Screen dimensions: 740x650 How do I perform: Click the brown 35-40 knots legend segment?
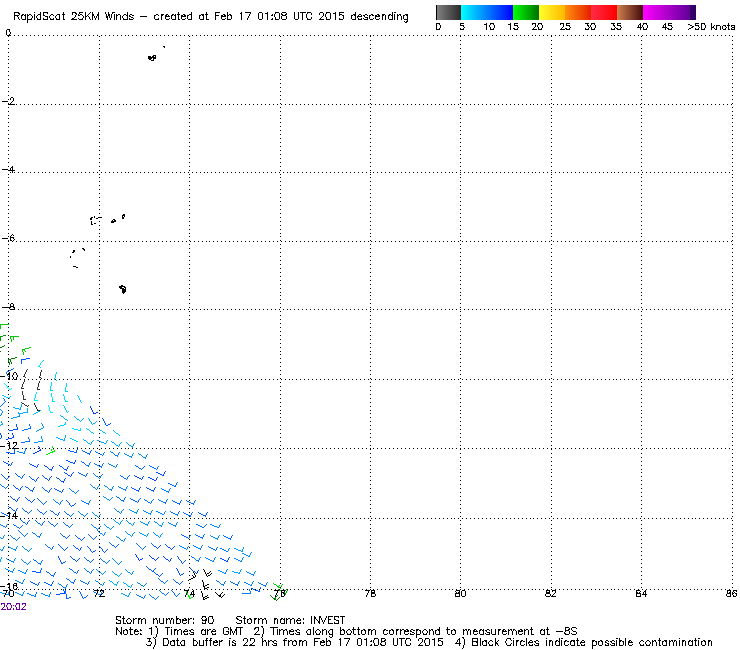click(630, 12)
